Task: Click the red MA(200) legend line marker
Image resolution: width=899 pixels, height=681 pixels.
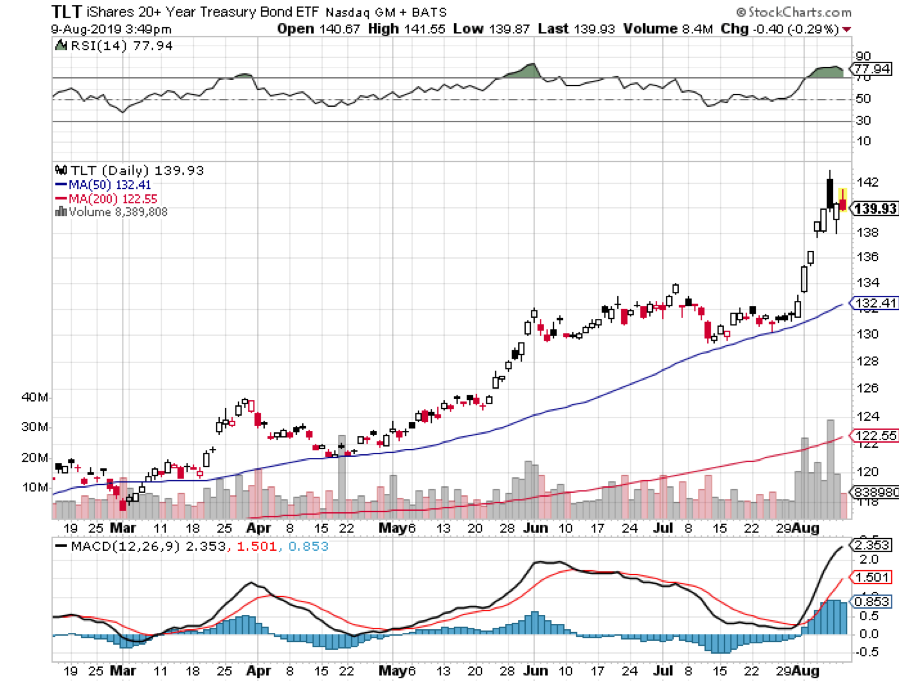Action: coord(60,198)
